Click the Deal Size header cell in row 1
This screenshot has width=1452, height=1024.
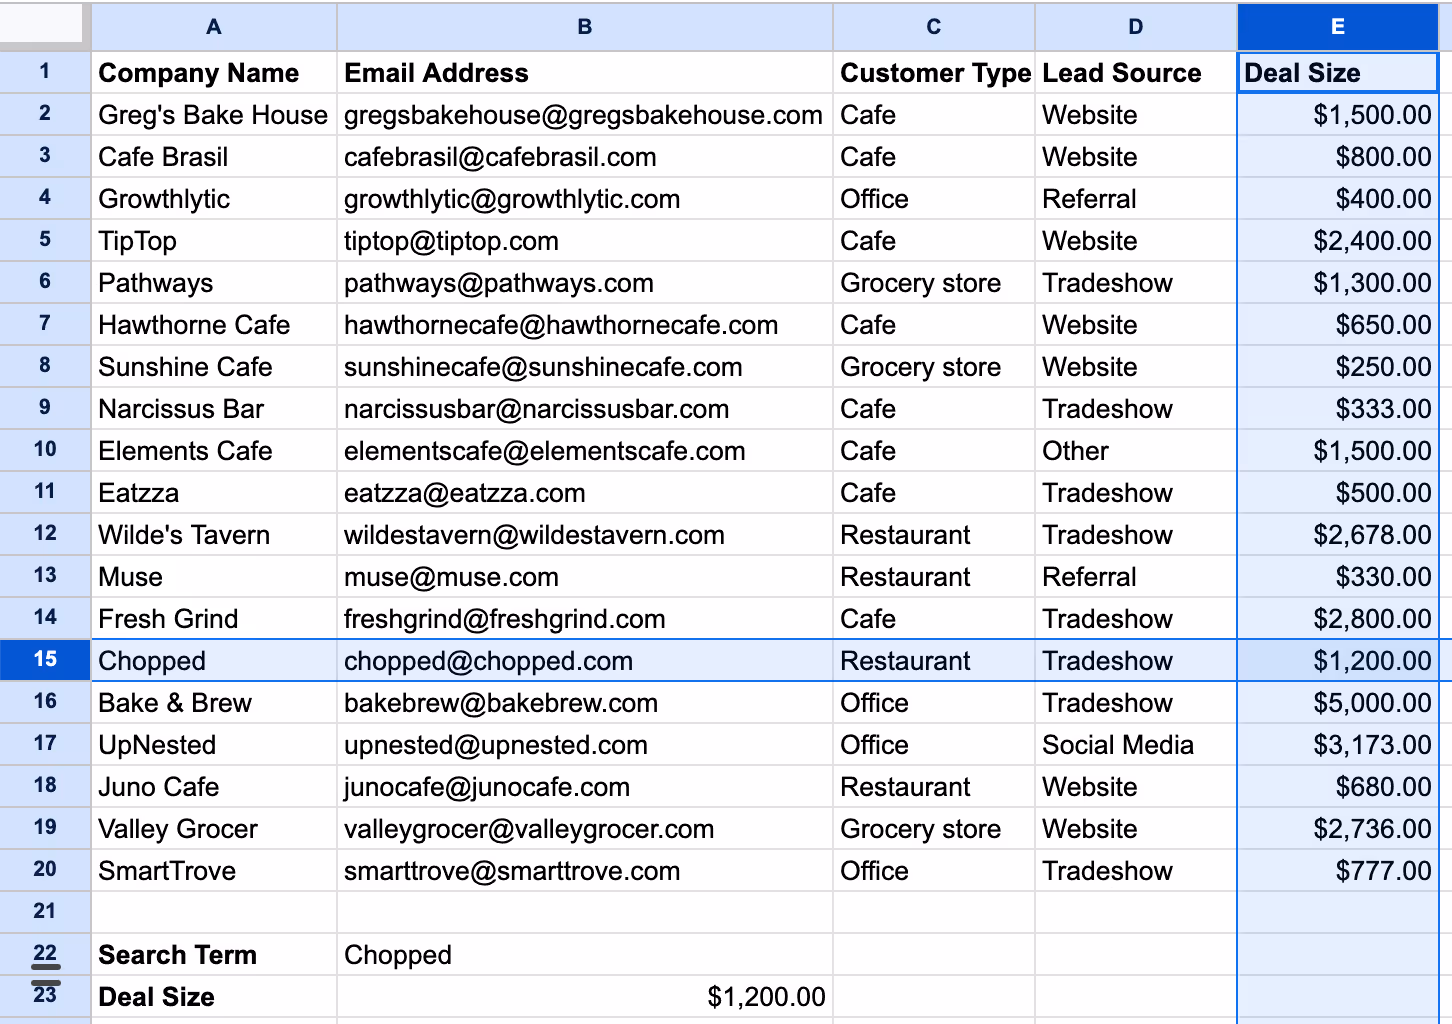click(1338, 73)
